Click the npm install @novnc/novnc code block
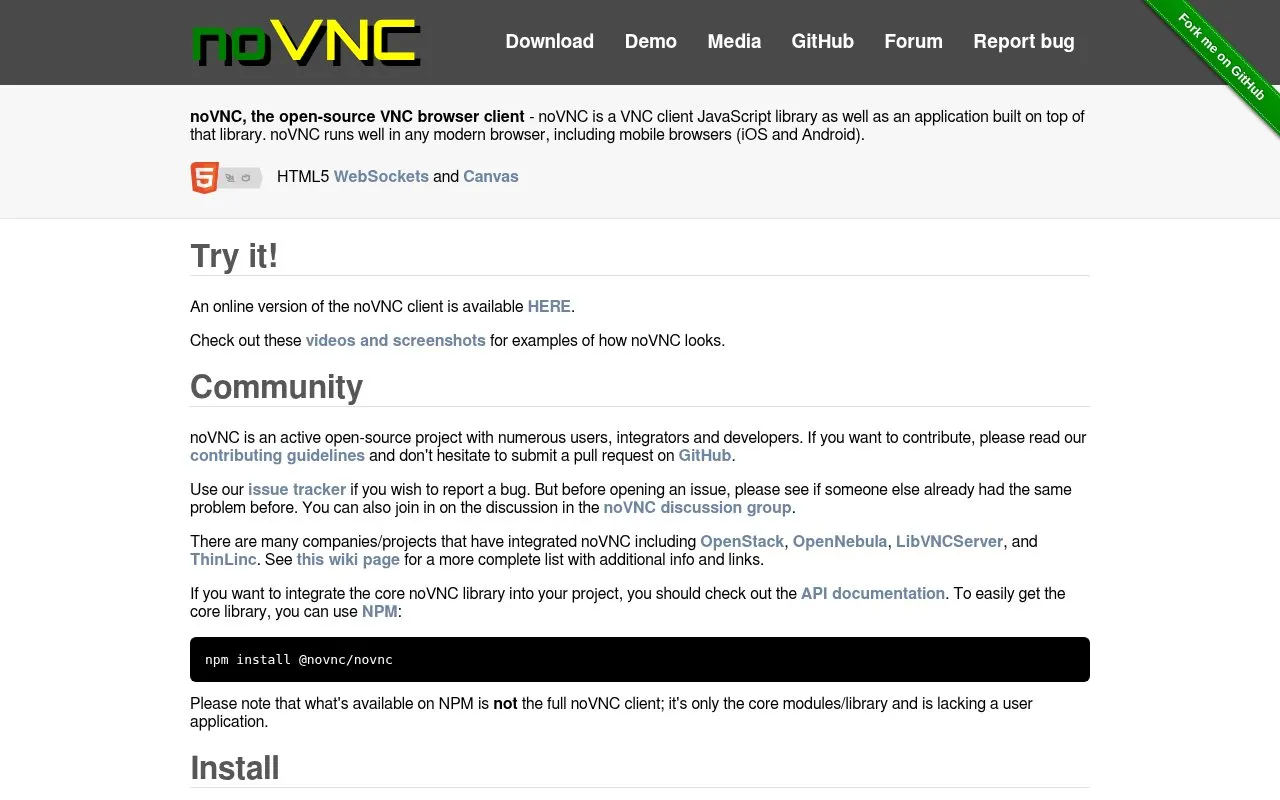The width and height of the screenshot is (1280, 800). pyautogui.click(x=640, y=660)
